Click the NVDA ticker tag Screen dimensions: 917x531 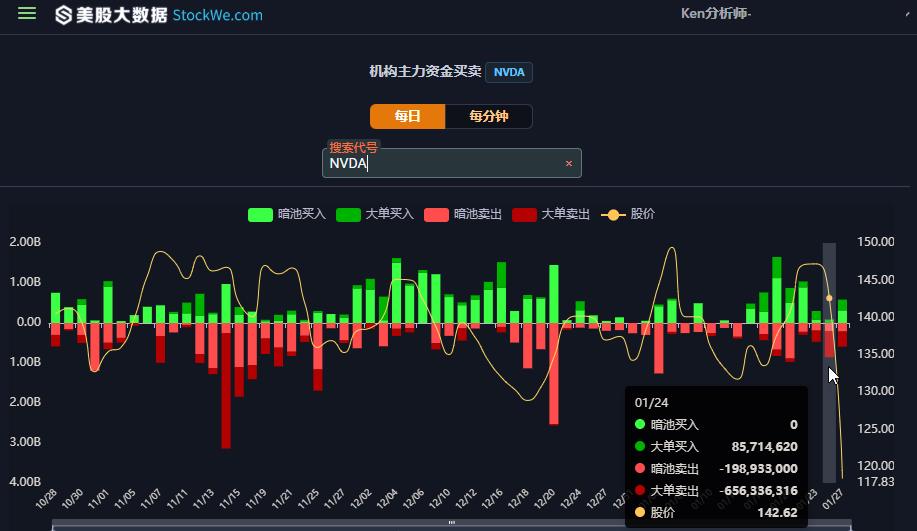pyautogui.click(x=509, y=73)
